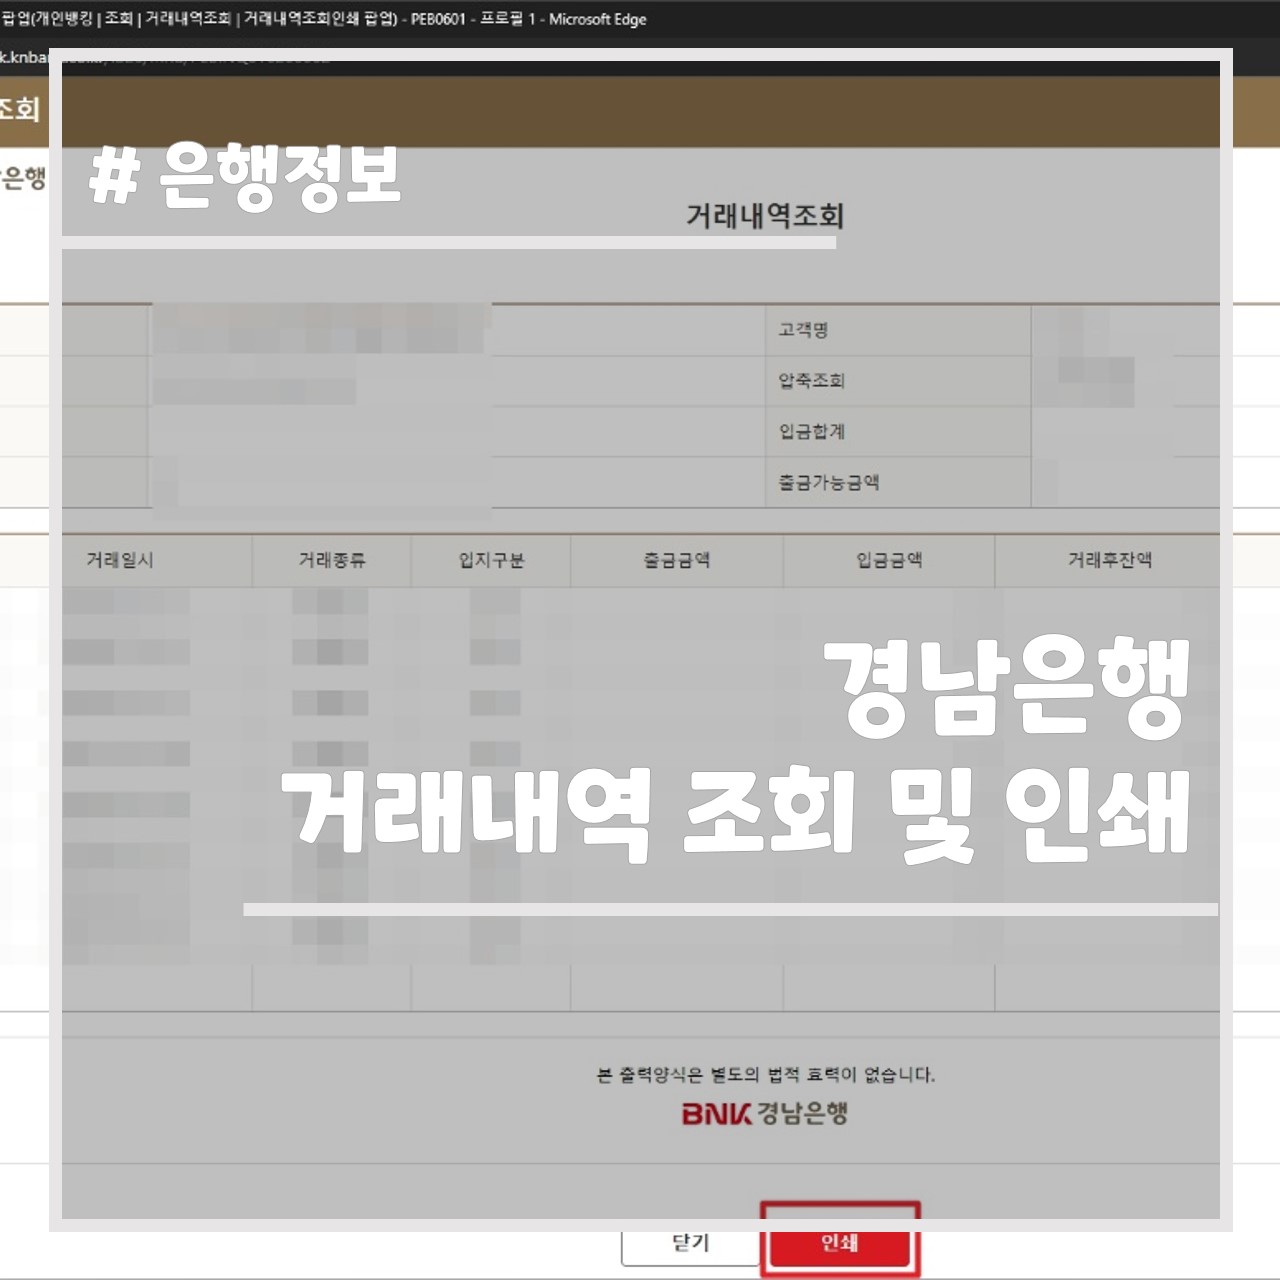Click the 인쇄 print button
Image resolution: width=1280 pixels, height=1280 pixels.
840,1241
